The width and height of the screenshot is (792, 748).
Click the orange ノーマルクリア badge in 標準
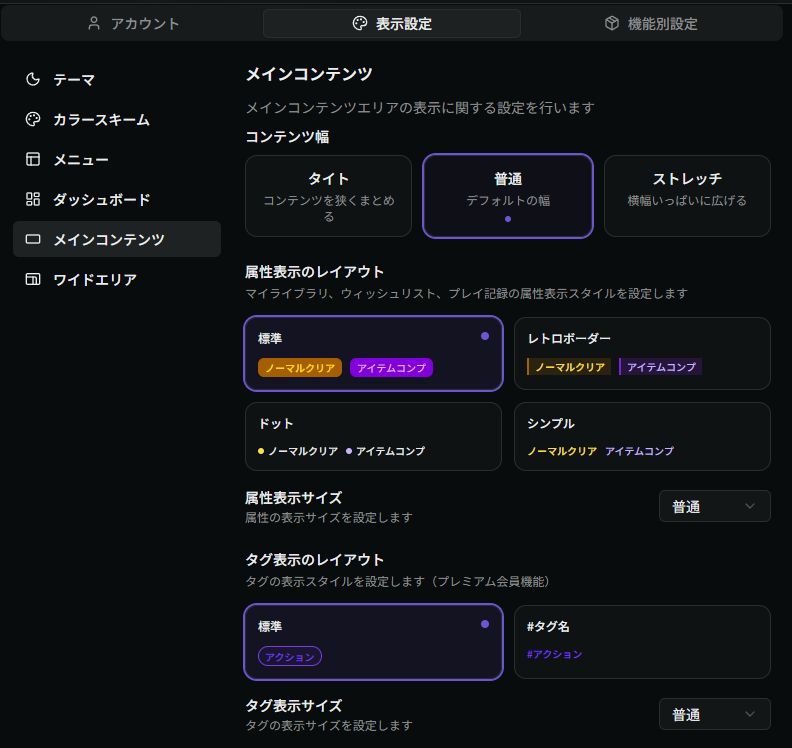pyautogui.click(x=300, y=368)
